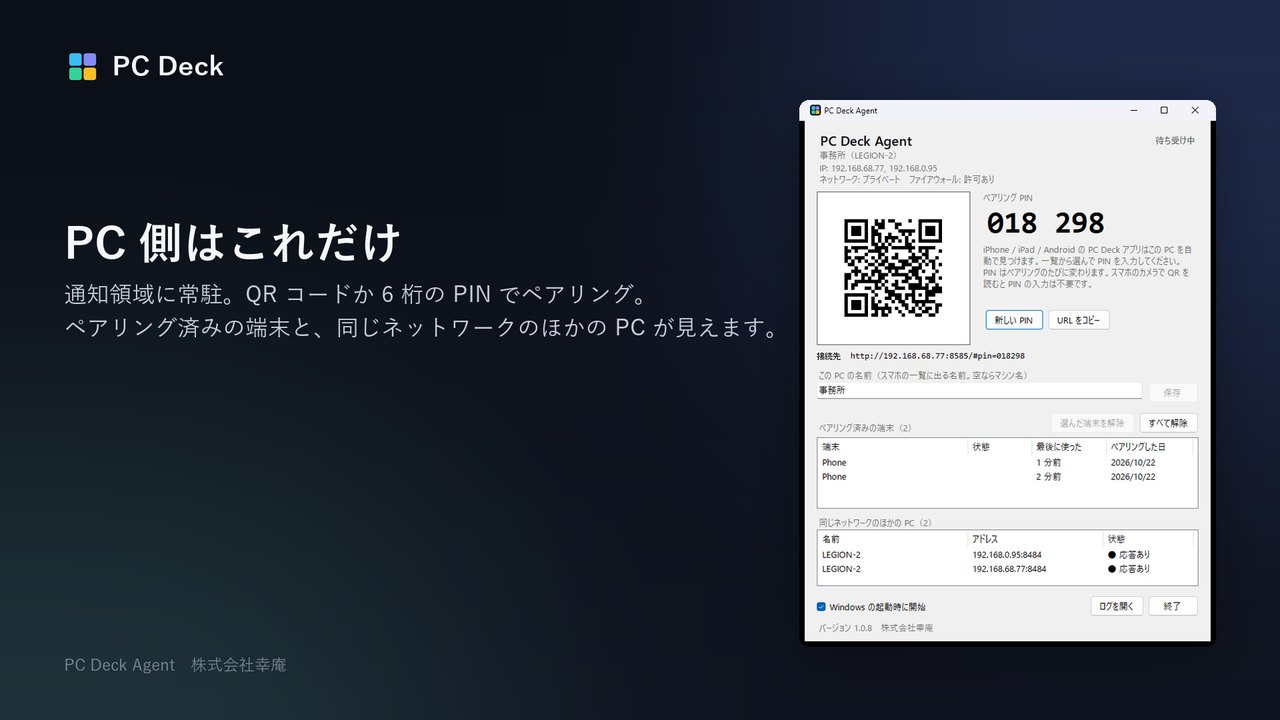Click the pairing QR code image
The image size is (1280, 720).
(x=893, y=268)
